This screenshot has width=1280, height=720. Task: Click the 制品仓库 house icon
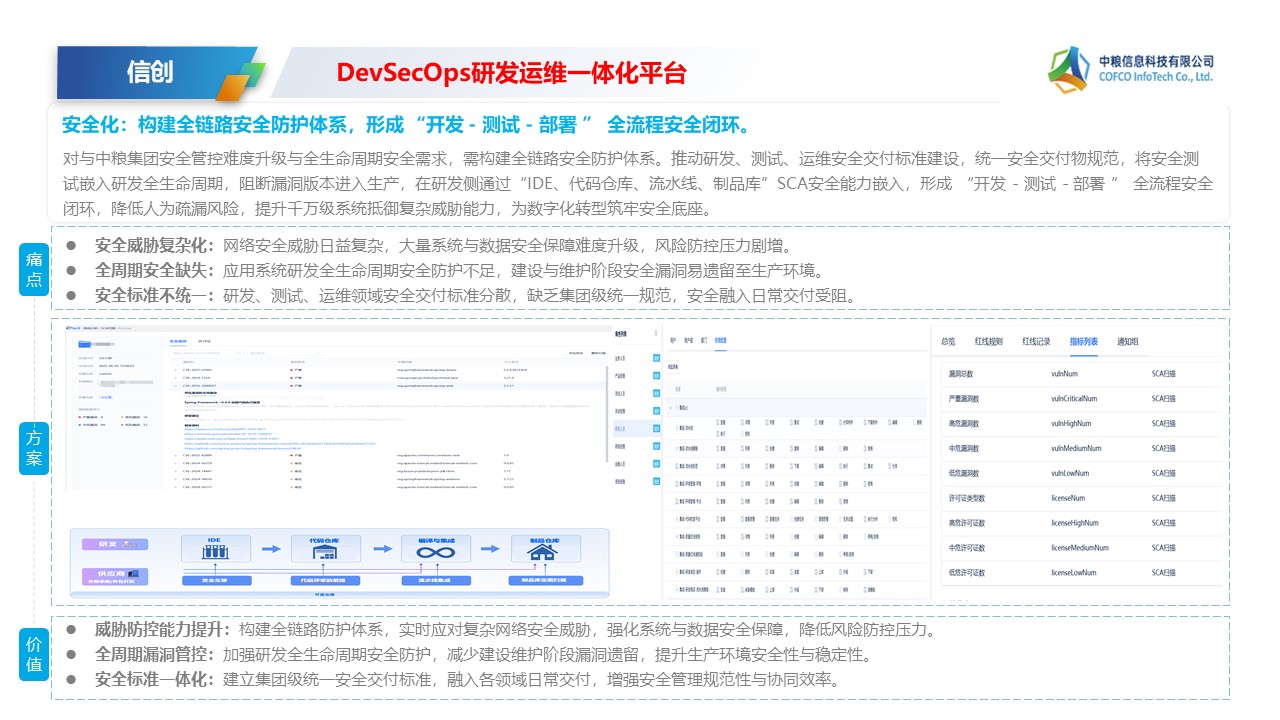pyautogui.click(x=545, y=552)
